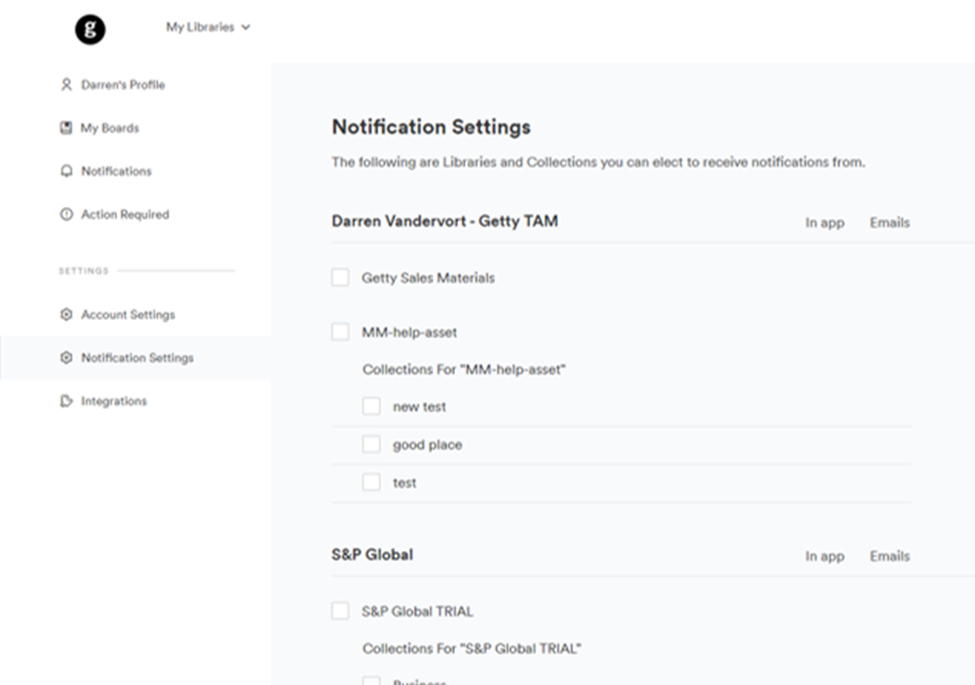Viewport: 975px width, 685px height.
Task: Toggle the S&P Global TRIAL checkbox
Action: pos(340,611)
